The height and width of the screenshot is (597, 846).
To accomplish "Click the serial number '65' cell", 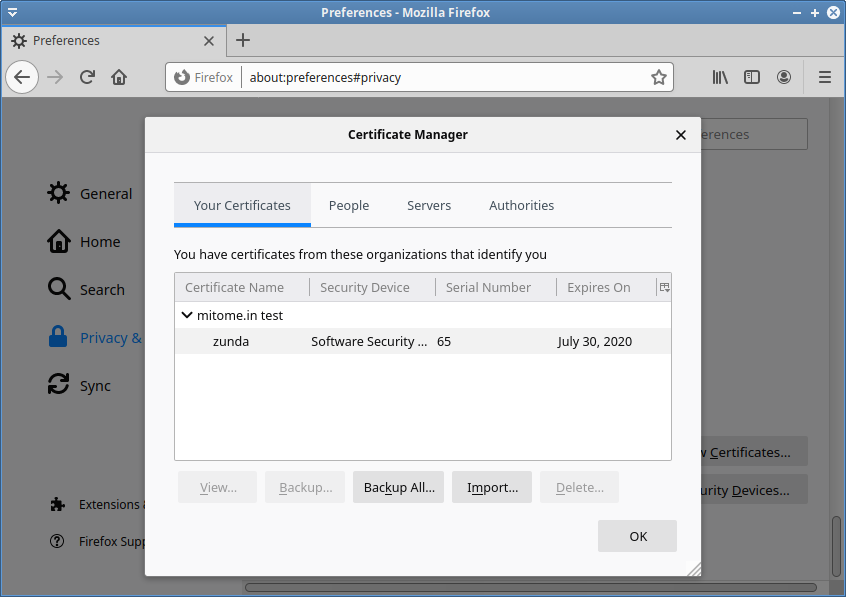I will (444, 341).
